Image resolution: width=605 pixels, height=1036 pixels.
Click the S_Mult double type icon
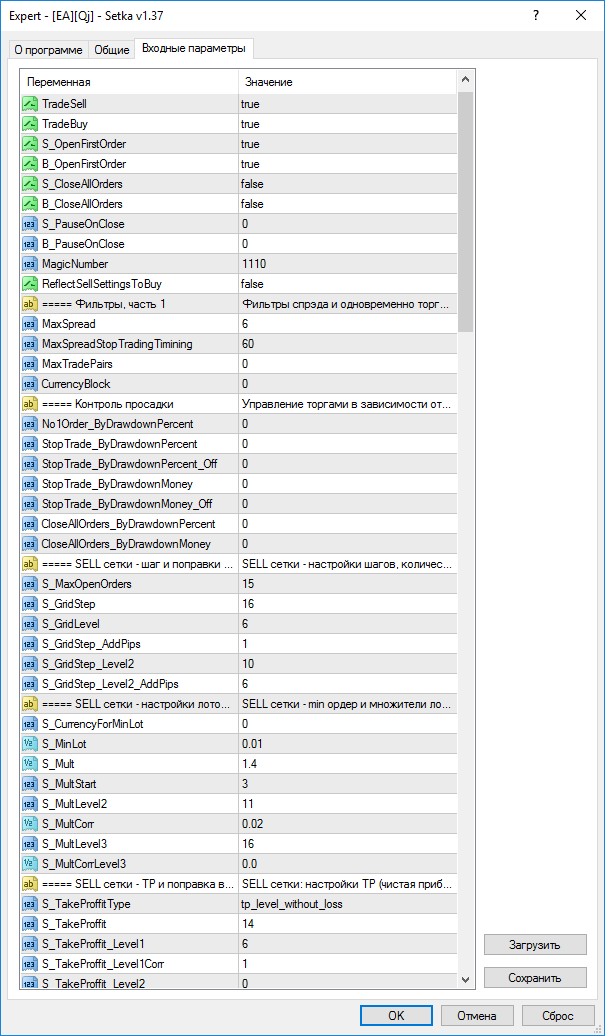point(30,764)
